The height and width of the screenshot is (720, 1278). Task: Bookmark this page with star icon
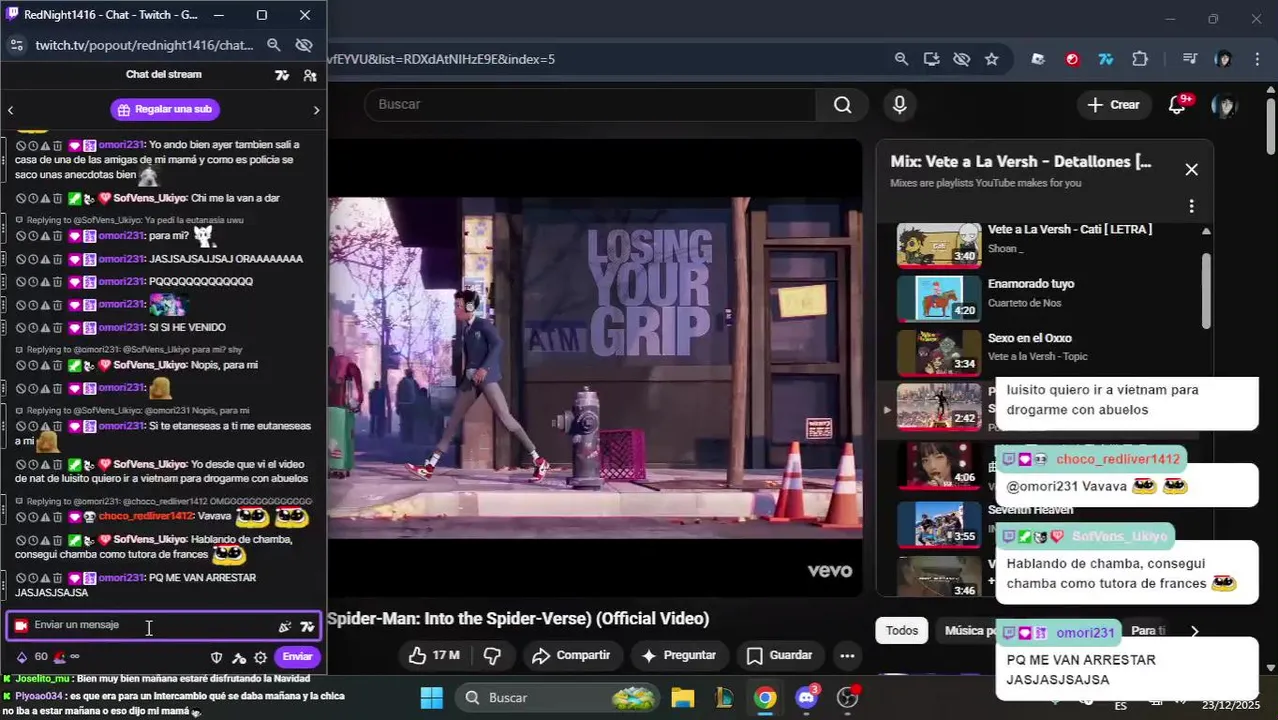pos(991,59)
